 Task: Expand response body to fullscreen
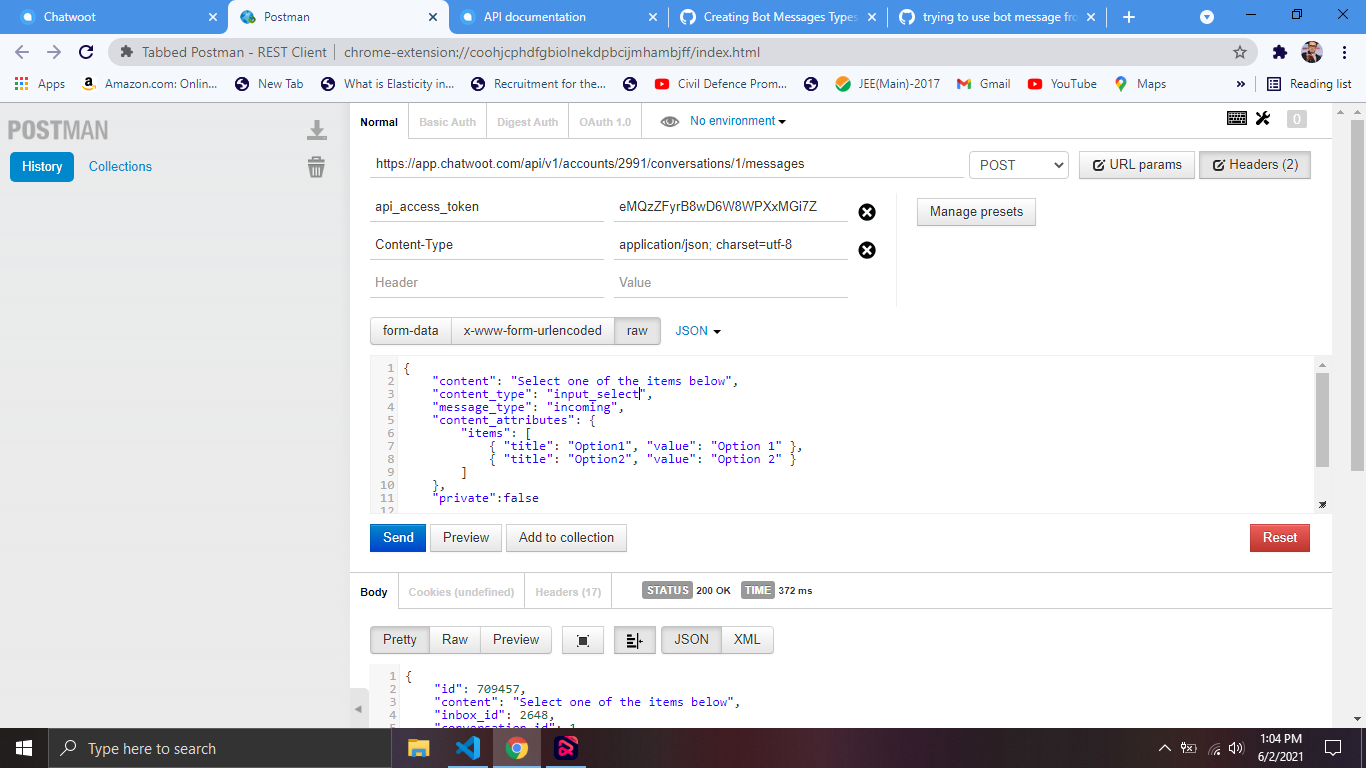coord(582,639)
